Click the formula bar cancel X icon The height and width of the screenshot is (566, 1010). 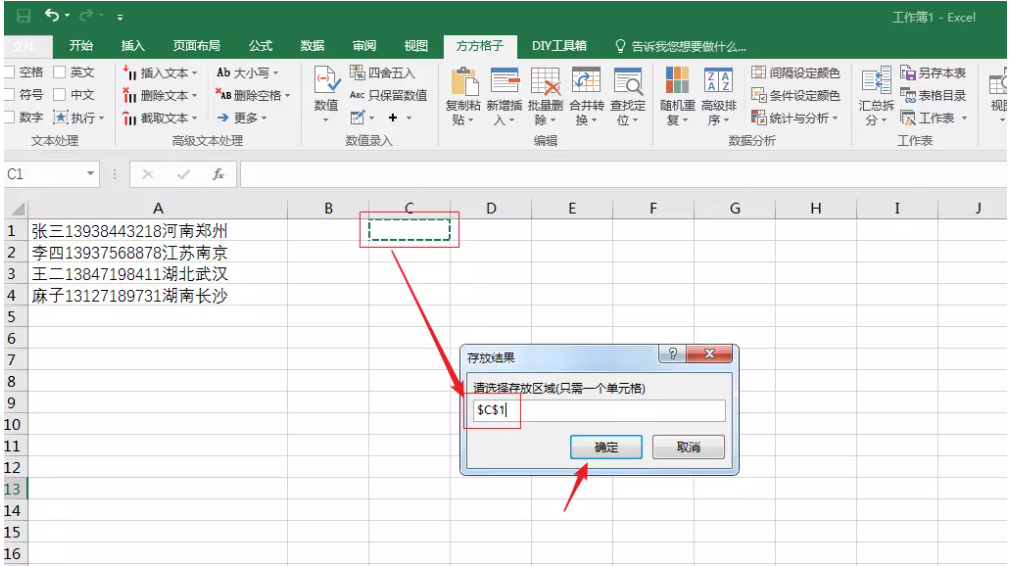click(148, 174)
